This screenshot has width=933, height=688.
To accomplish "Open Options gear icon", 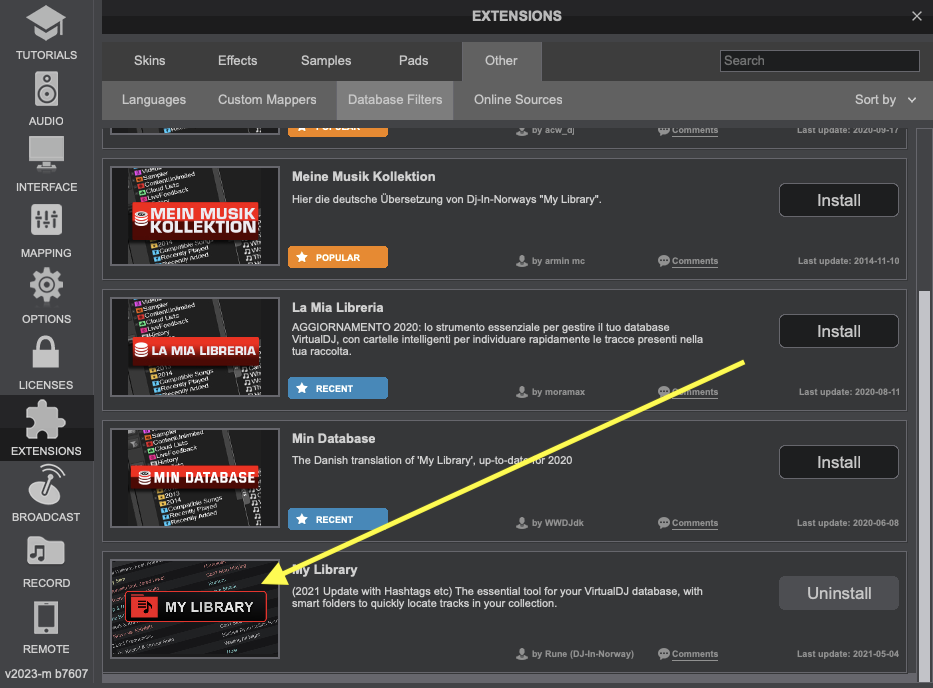I will [46, 287].
